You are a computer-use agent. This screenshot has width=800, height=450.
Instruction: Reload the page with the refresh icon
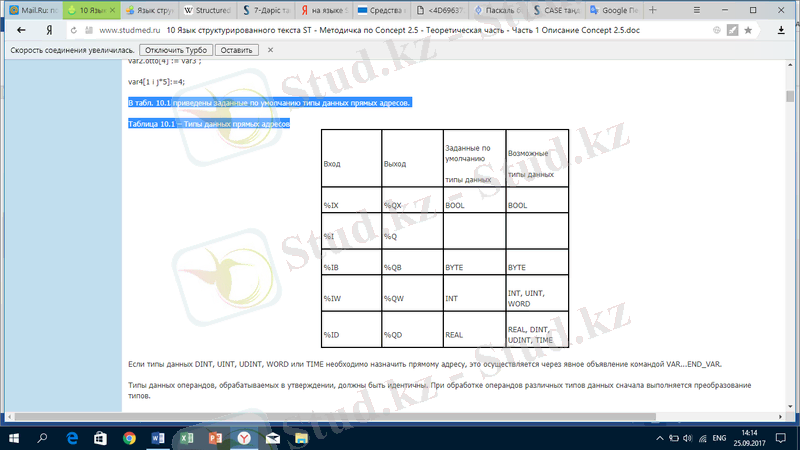click(74, 31)
